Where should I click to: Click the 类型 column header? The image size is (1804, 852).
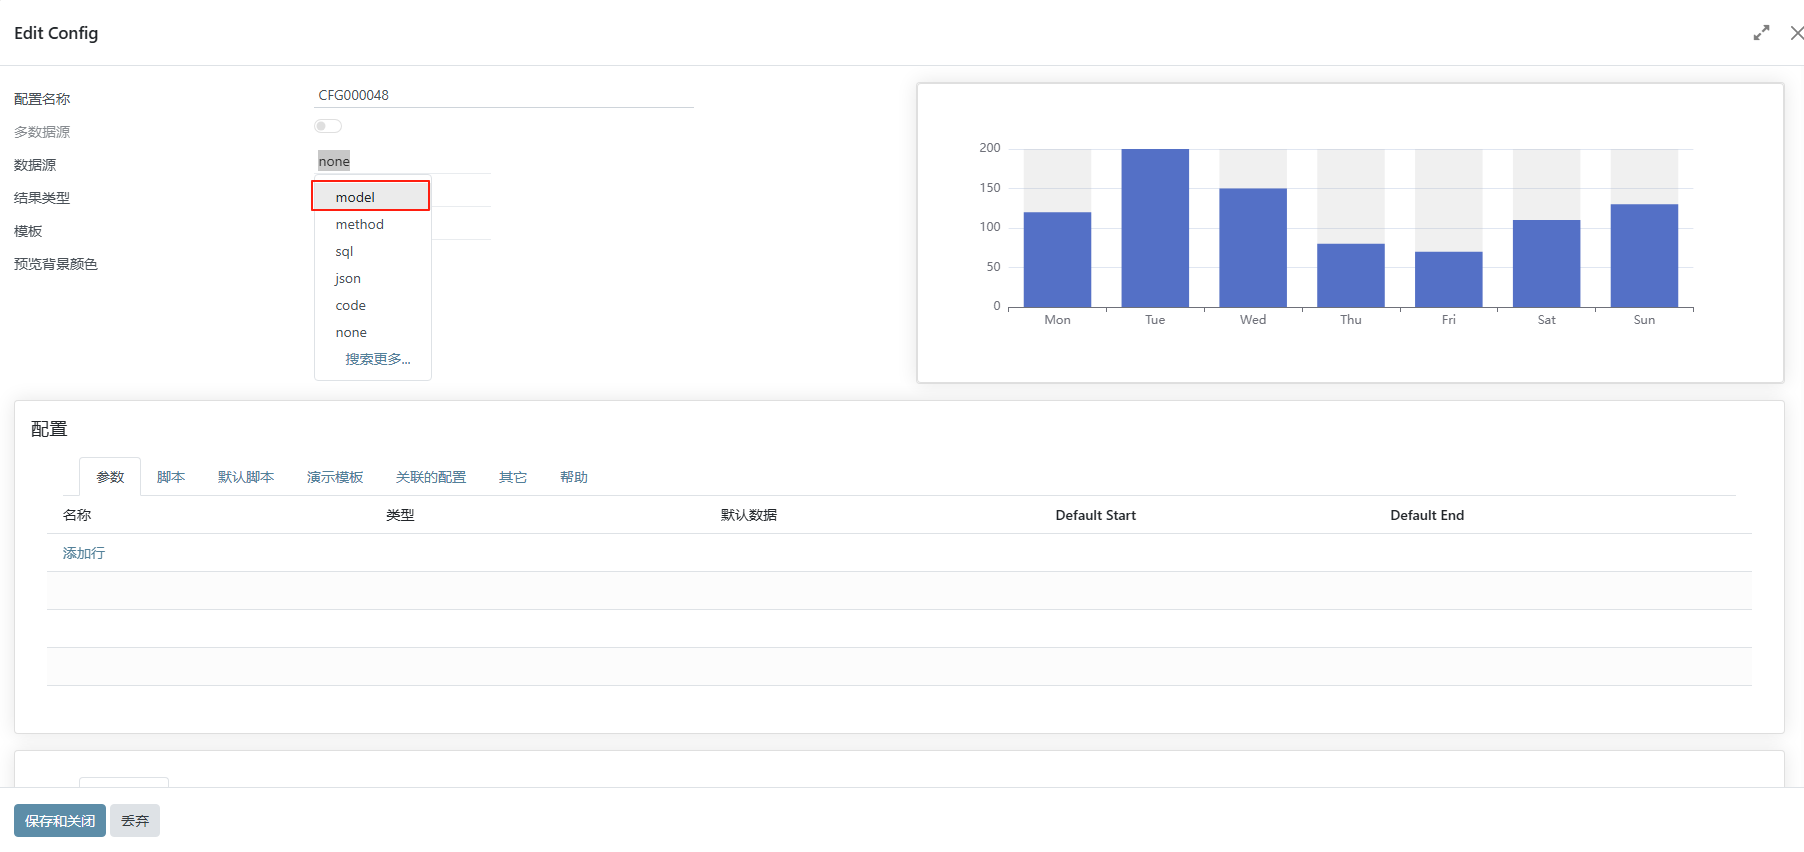click(400, 515)
